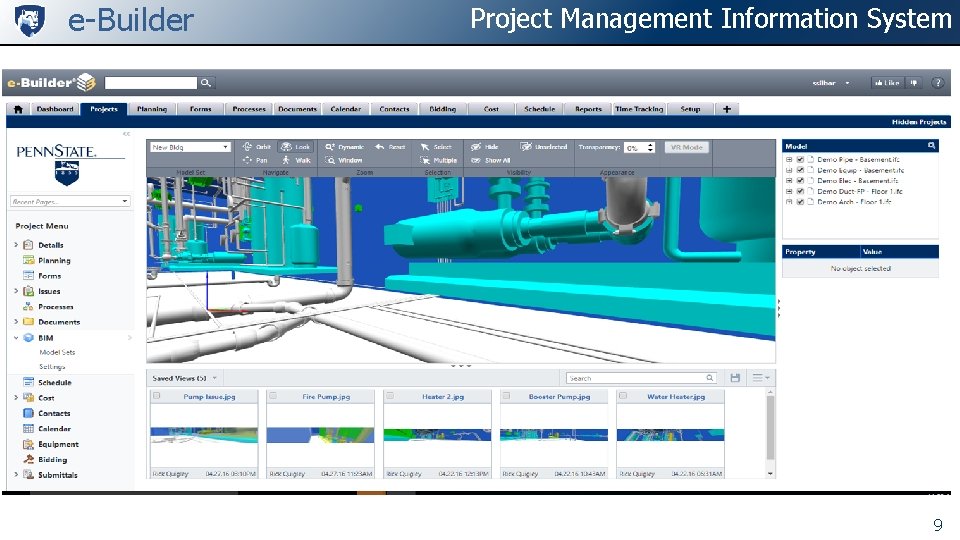Reset the model view
Image resolution: width=960 pixels, height=540 pixels.
click(390, 147)
